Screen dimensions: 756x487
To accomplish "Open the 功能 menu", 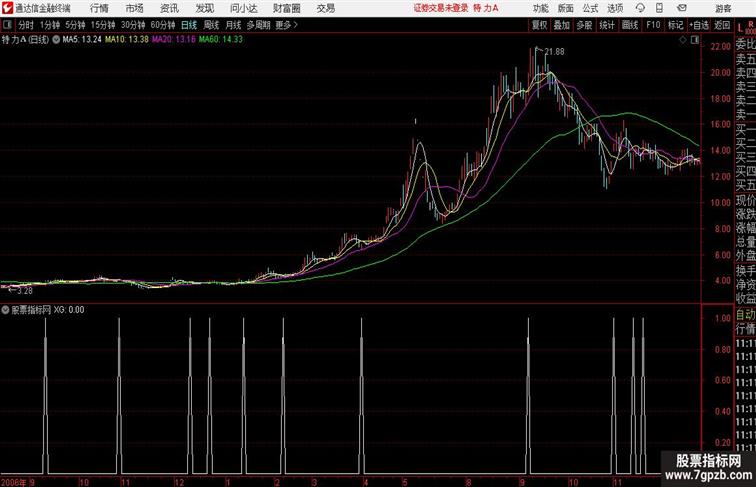I will pos(540,8).
